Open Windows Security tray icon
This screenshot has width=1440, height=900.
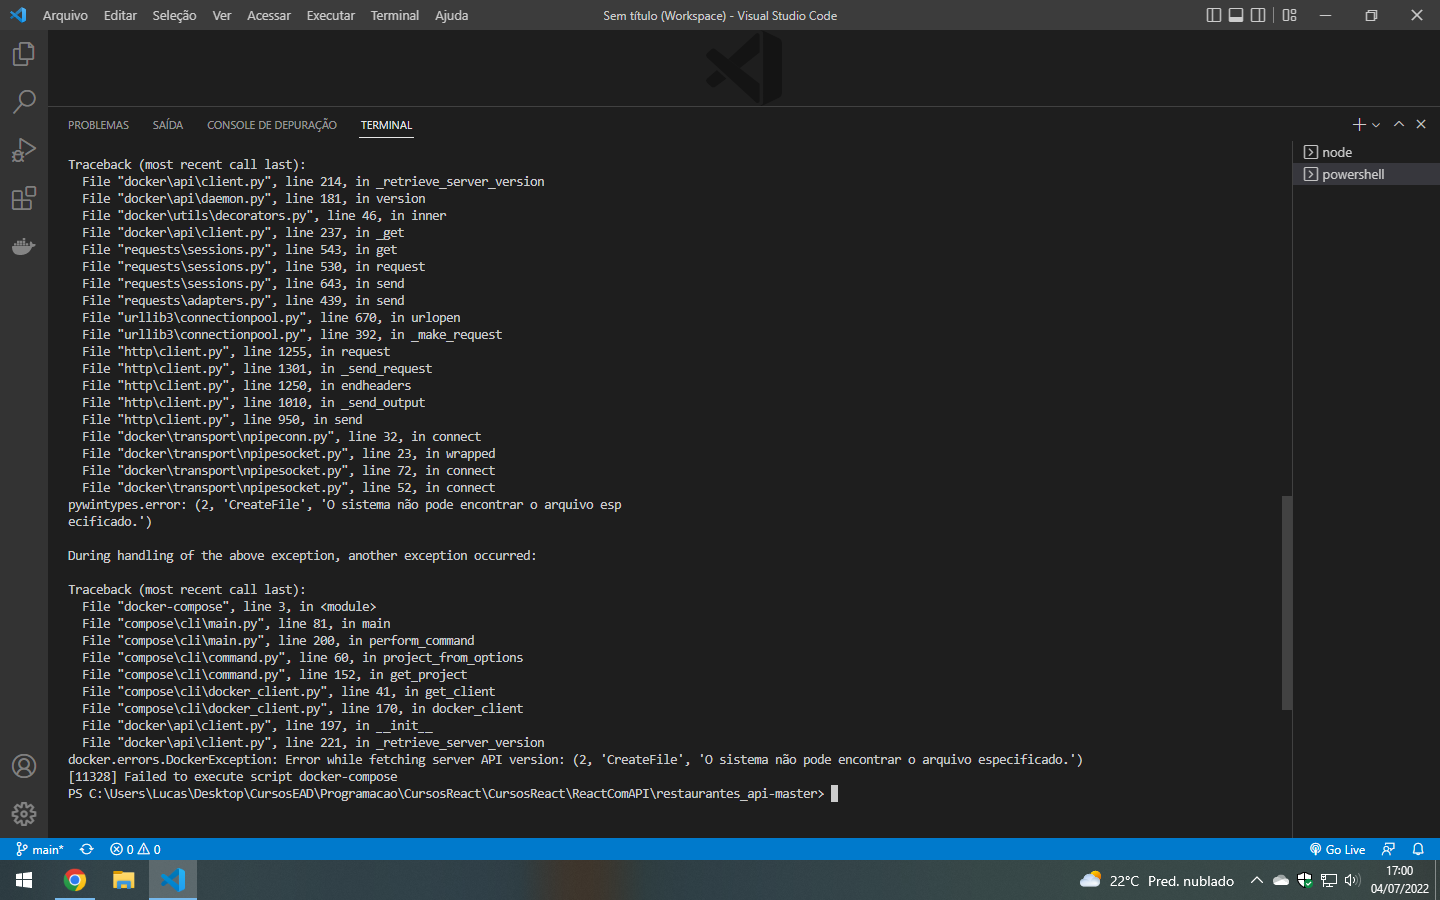[1305, 881]
